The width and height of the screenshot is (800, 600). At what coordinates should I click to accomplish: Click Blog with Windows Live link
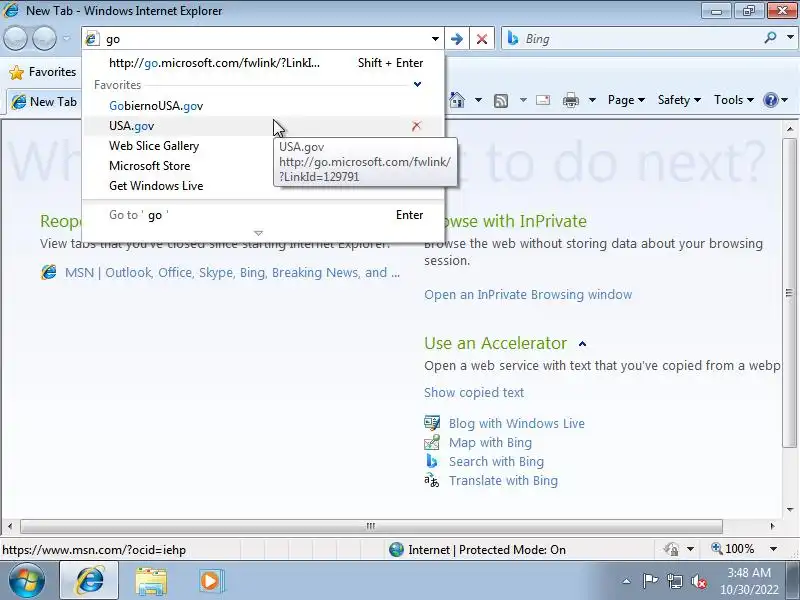(517, 423)
